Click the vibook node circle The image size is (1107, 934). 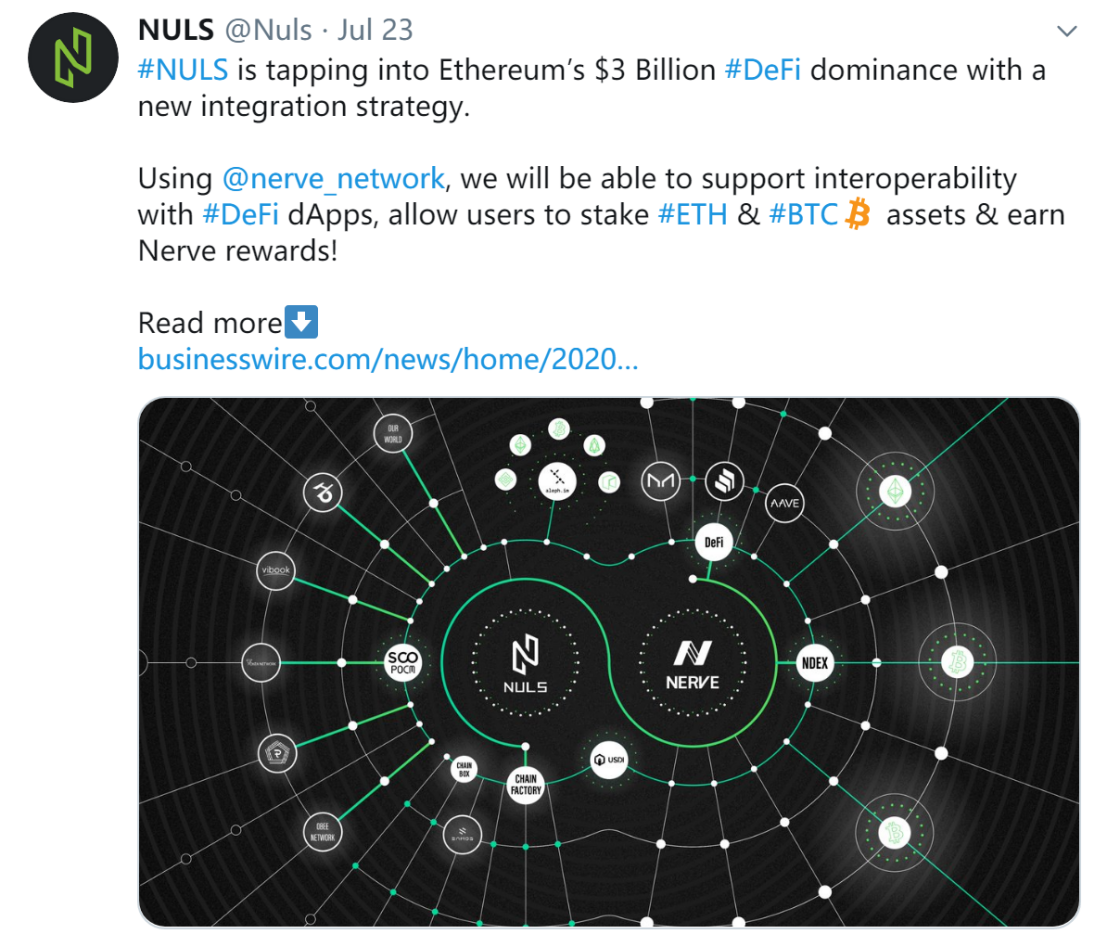tap(276, 570)
